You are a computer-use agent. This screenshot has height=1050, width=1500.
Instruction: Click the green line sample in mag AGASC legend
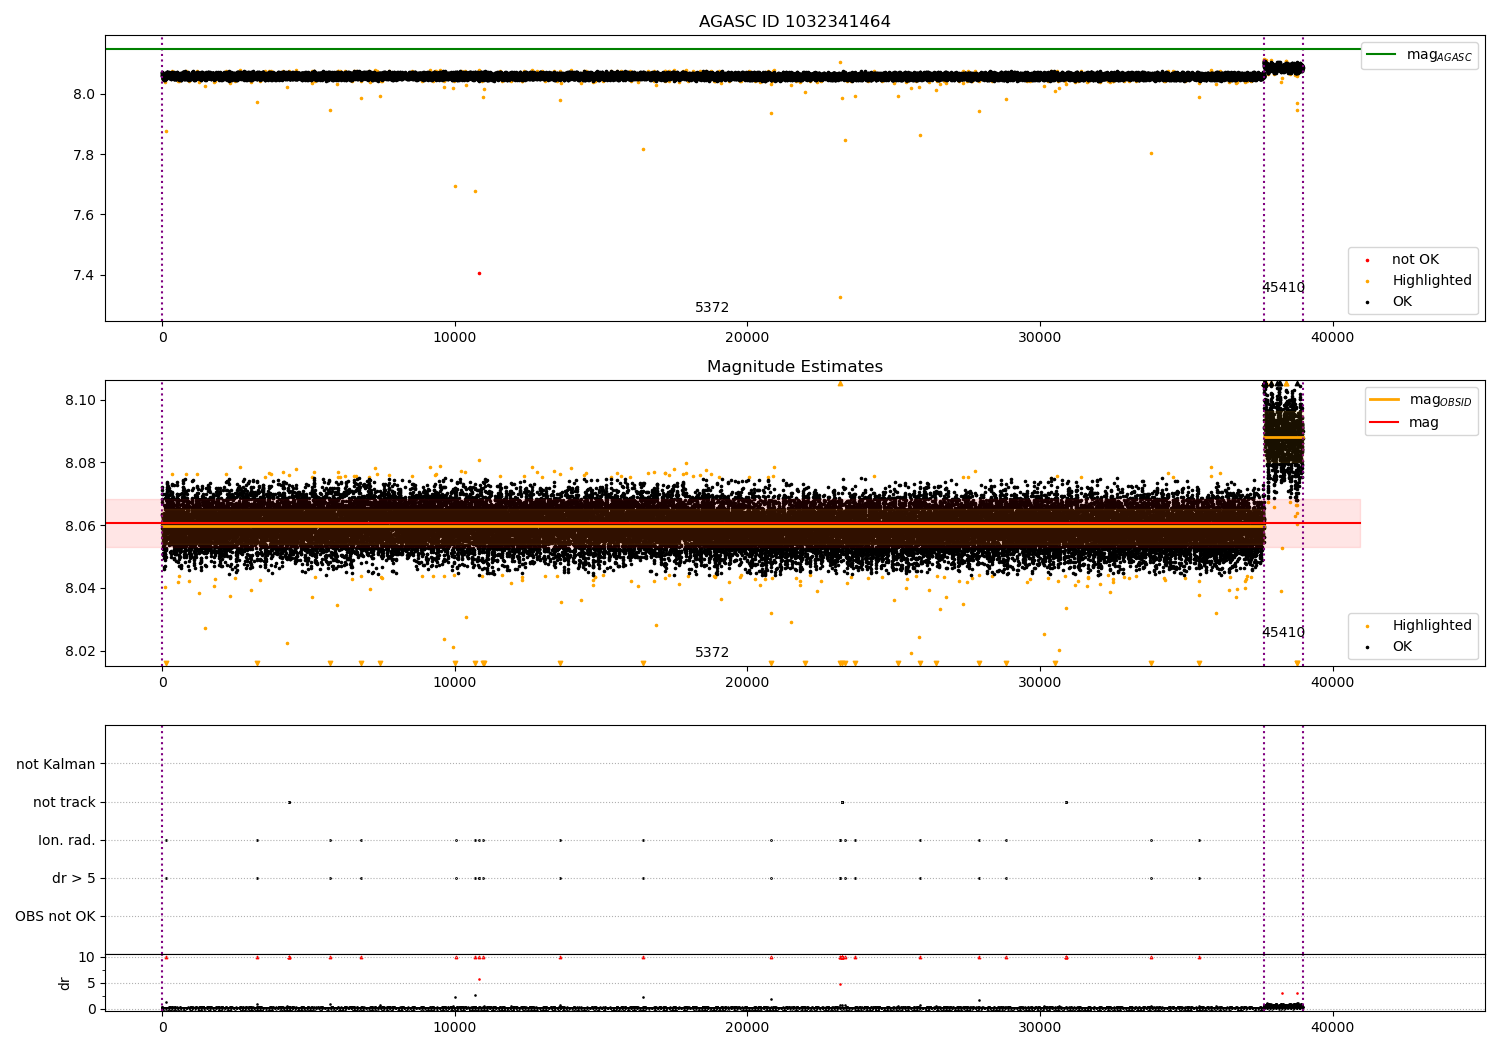(1382, 55)
